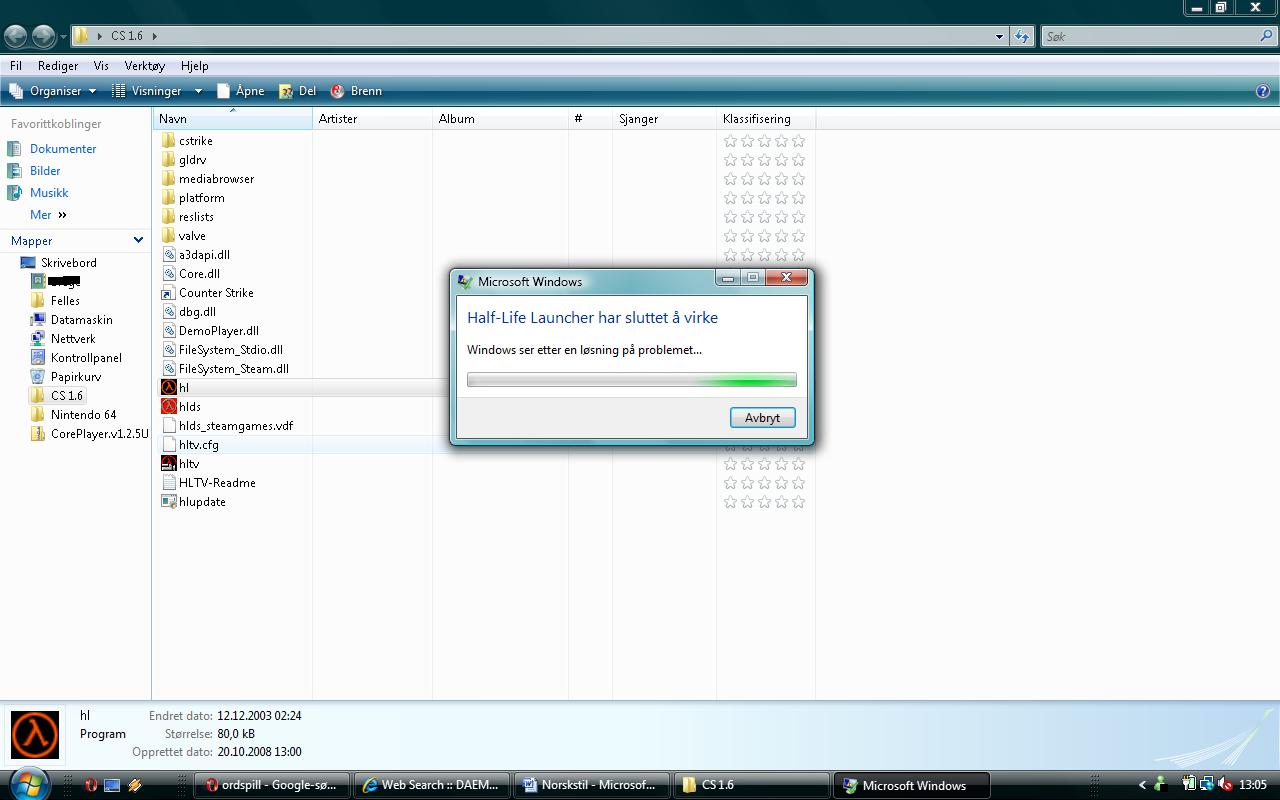Rate cstrike with the fifth star
The width and height of the screenshot is (1280, 800).
(798, 141)
